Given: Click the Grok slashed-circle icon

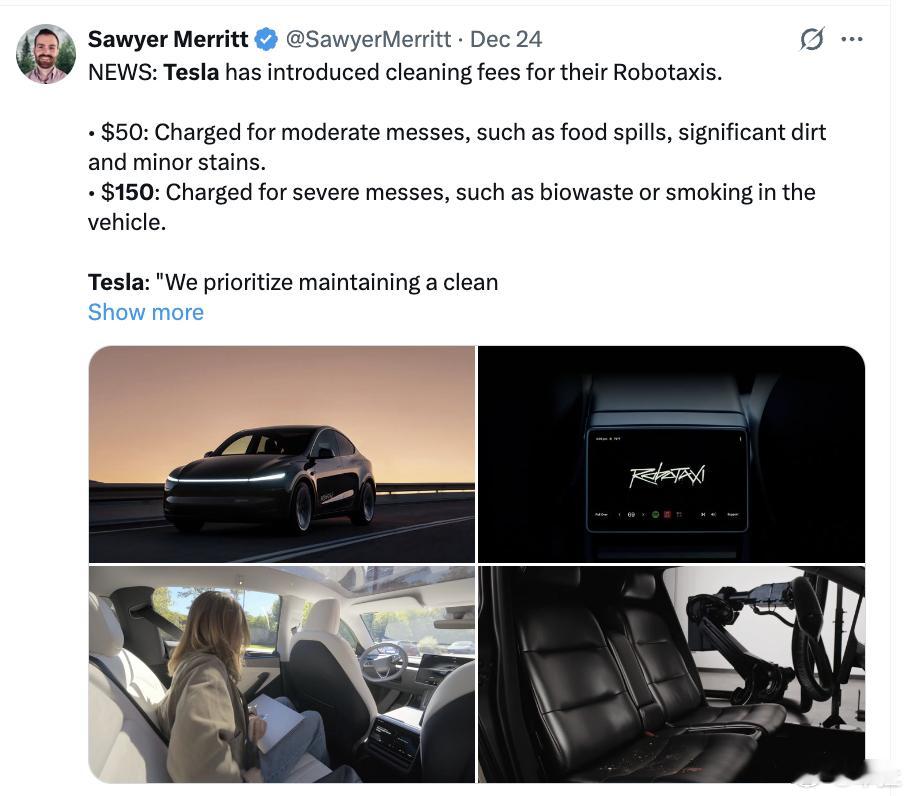Looking at the screenshot, I should click(811, 39).
